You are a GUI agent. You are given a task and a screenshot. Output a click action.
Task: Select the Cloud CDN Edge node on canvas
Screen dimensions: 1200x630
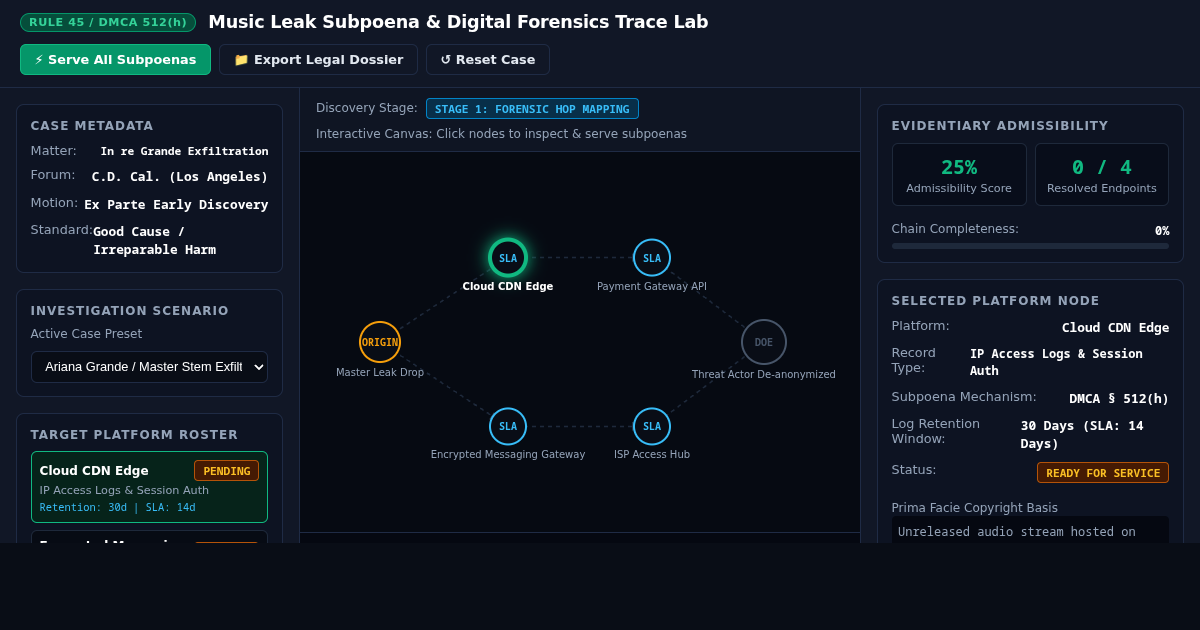(508, 258)
